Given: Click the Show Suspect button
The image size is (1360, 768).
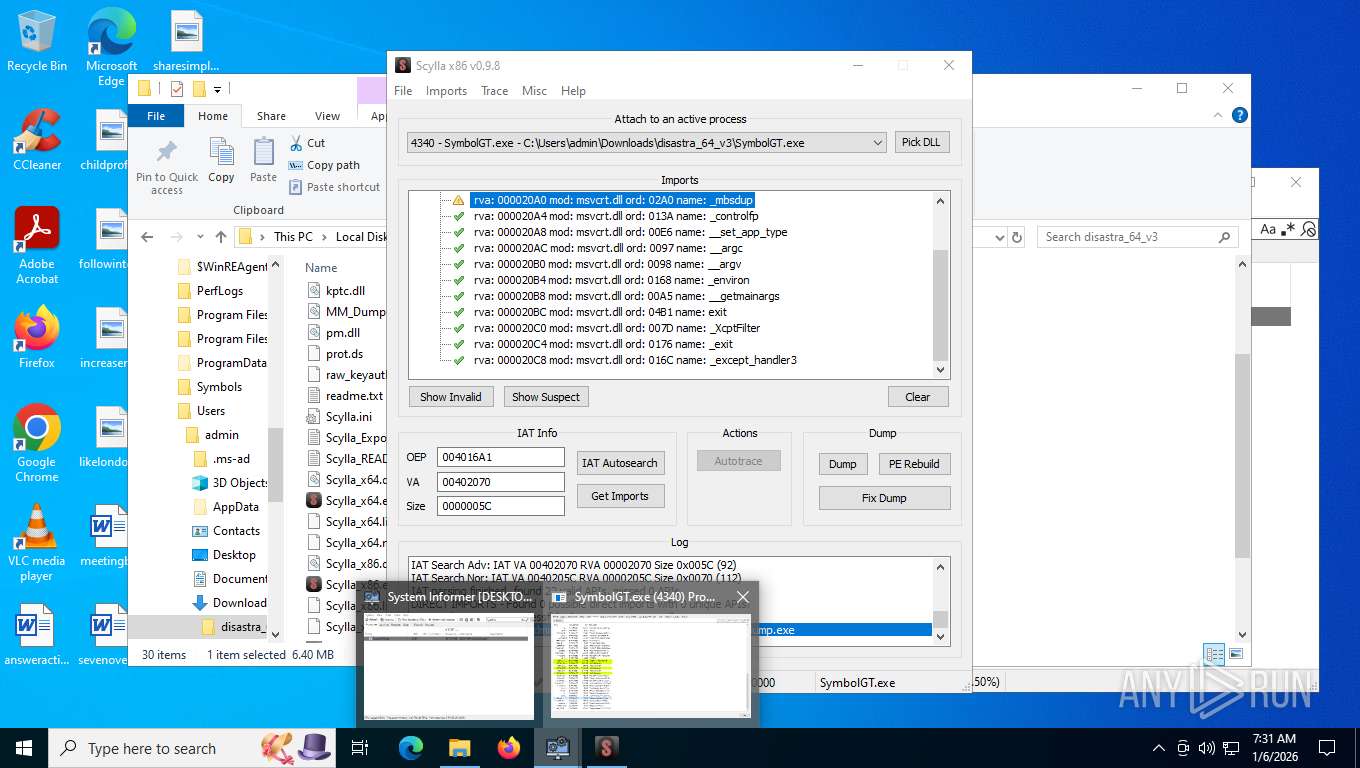Looking at the screenshot, I should click(546, 397).
